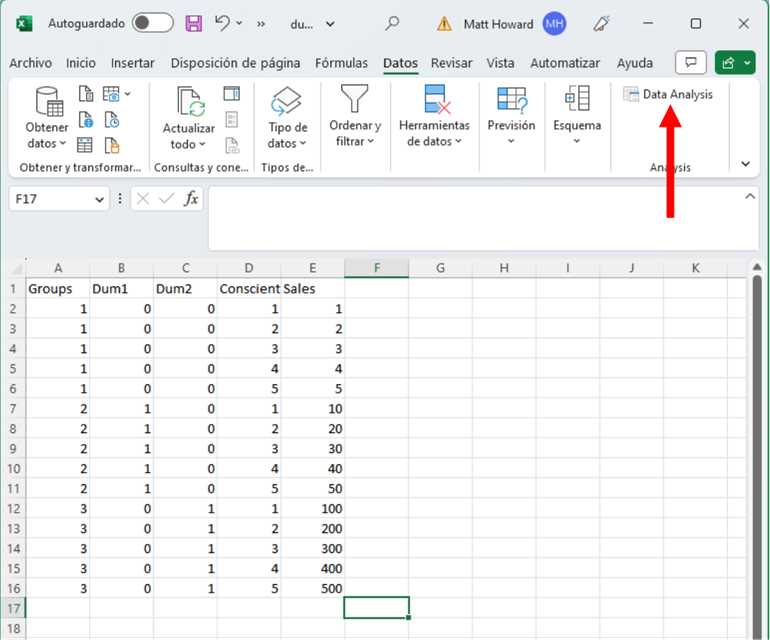Open the comments button

pyautogui.click(x=690, y=63)
